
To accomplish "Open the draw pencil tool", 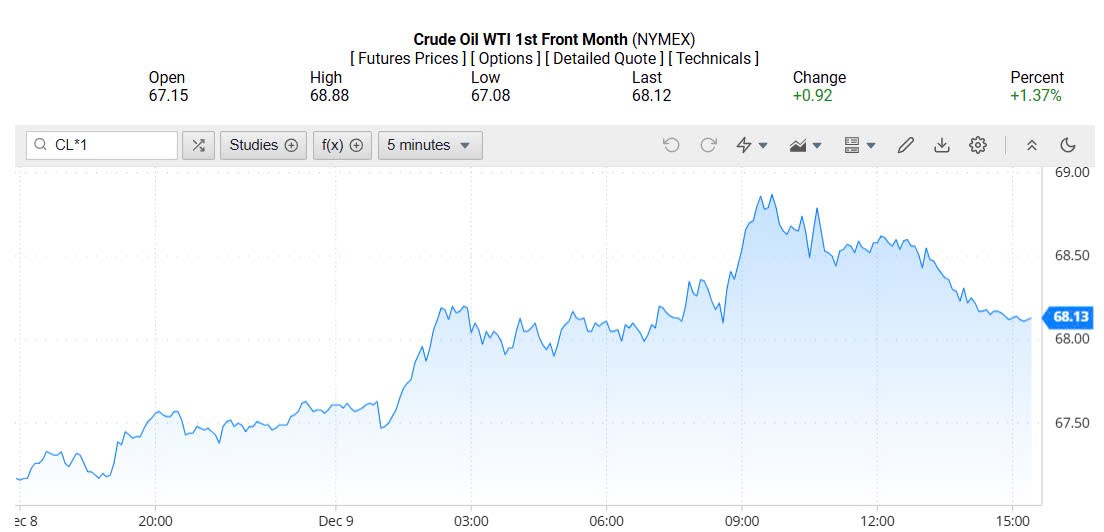I will pos(906,146).
